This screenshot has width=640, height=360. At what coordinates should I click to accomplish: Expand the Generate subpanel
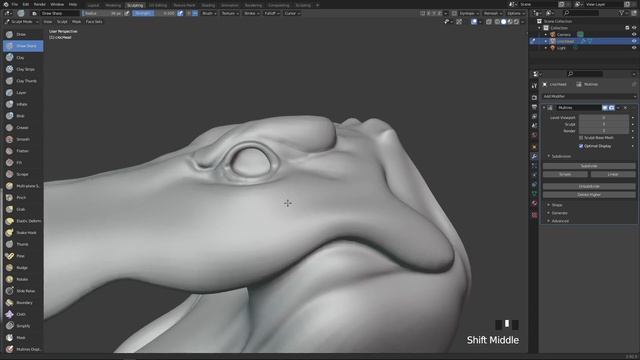click(558, 213)
